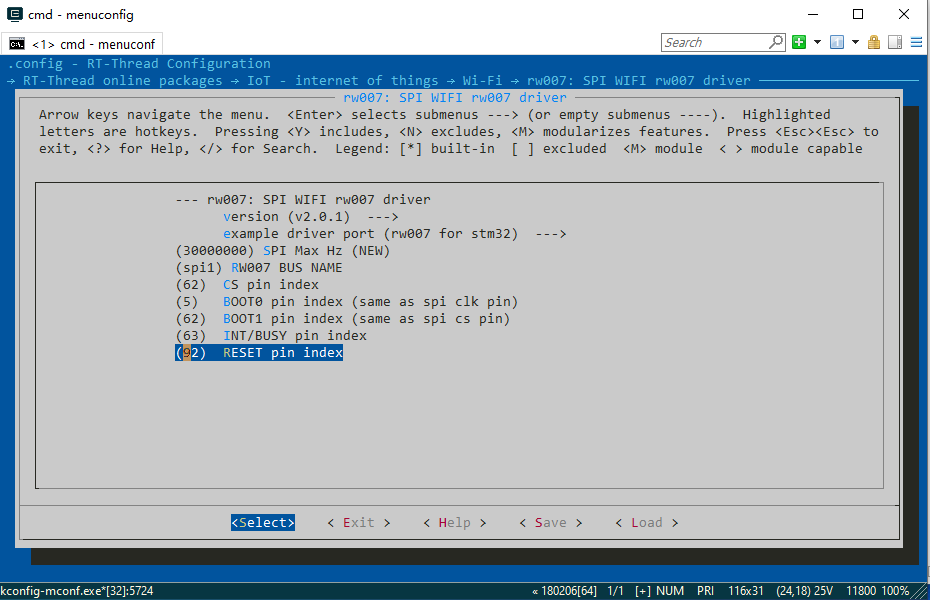Click the gold lock icon in toolbar
The height and width of the screenshot is (600, 930).
point(874,42)
